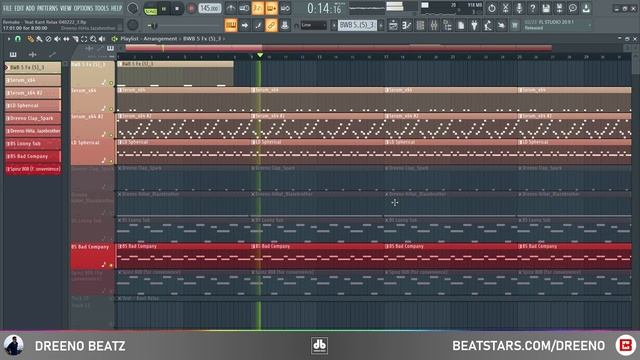Select the playlist slip tool

(x=66, y=39)
